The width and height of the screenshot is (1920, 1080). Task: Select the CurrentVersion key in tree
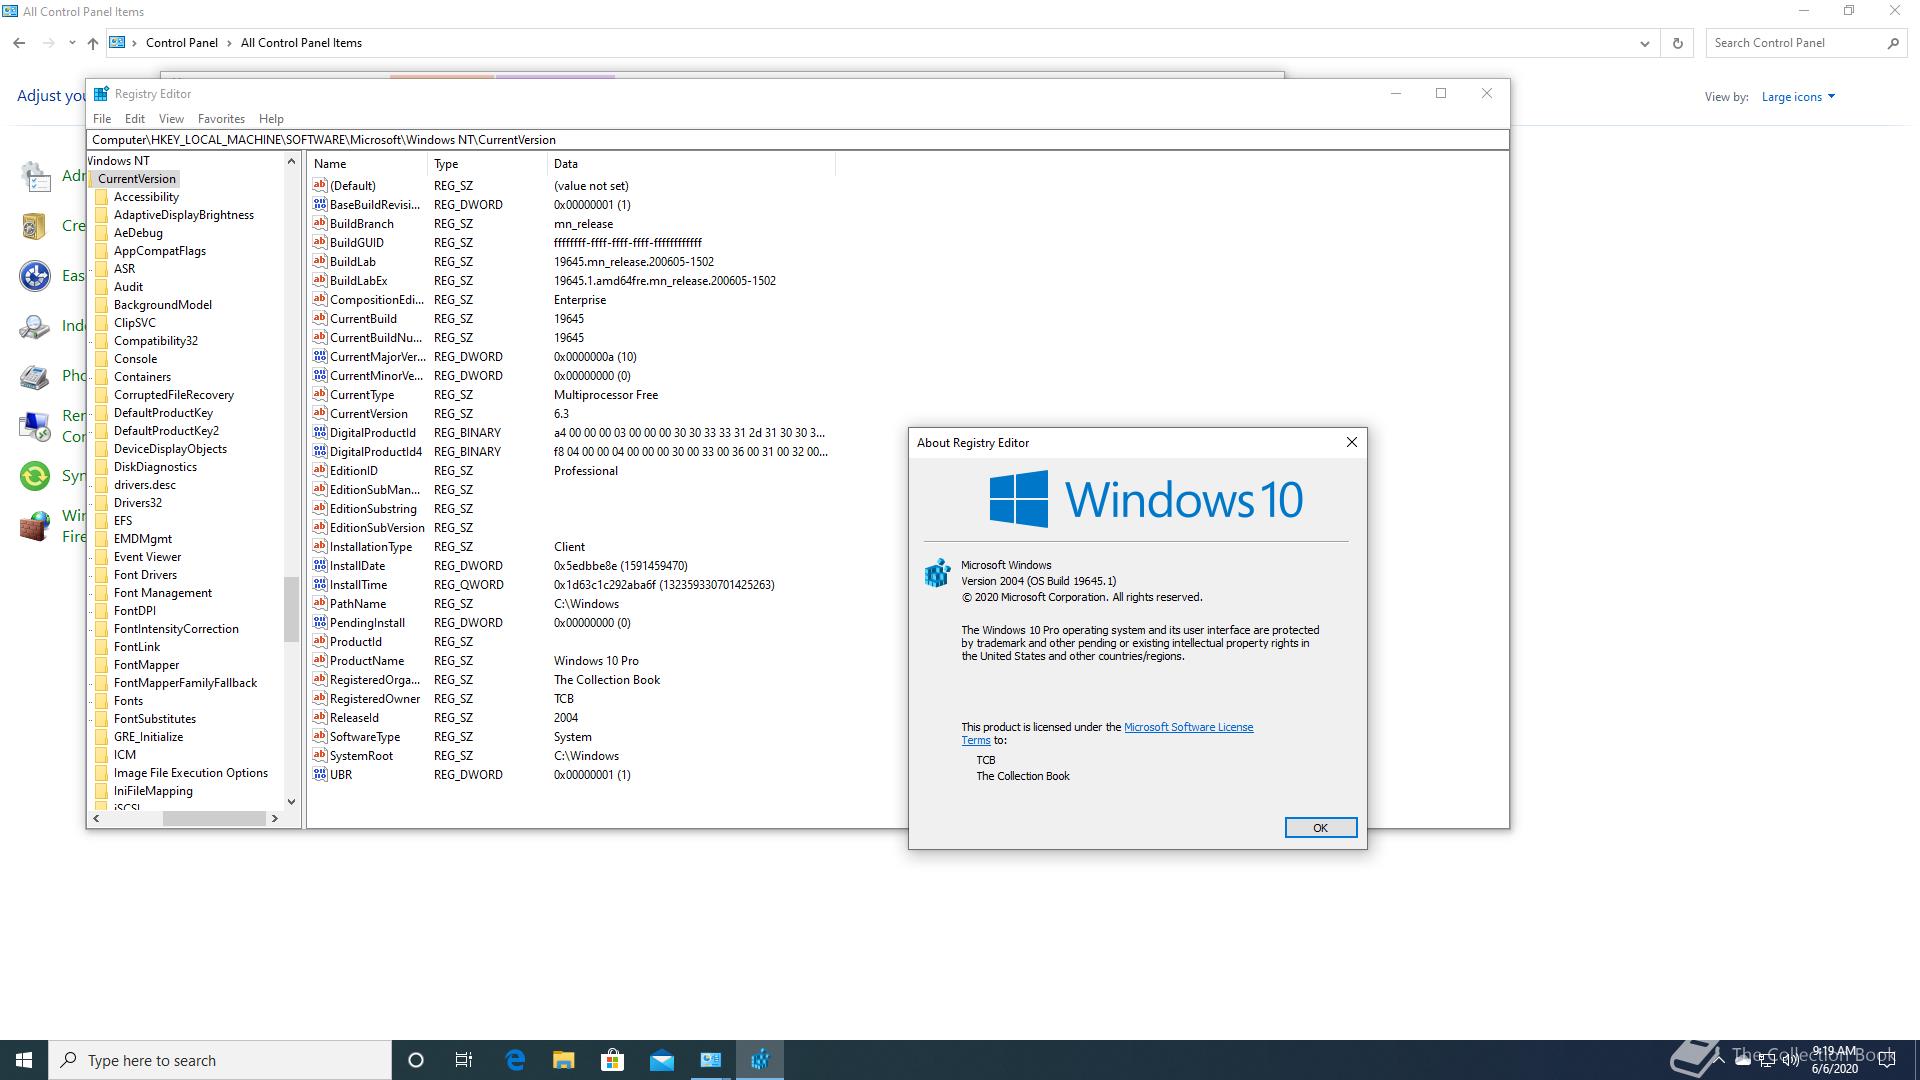coord(136,179)
